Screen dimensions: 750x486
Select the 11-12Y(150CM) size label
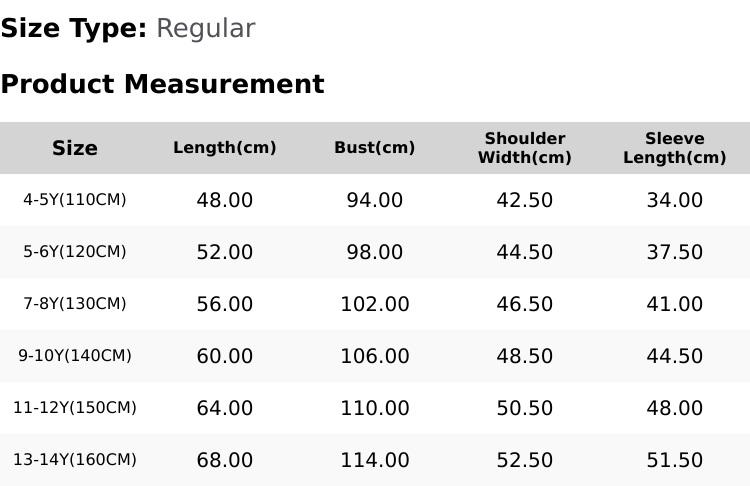[x=75, y=408]
